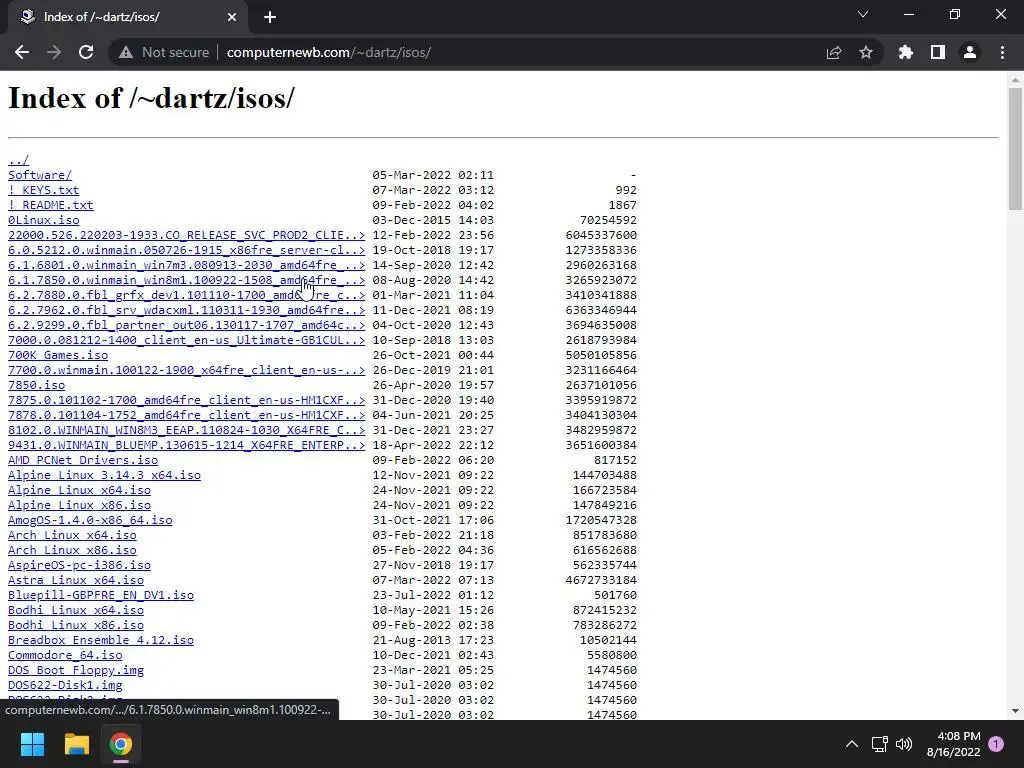Click 6.2.7880.0.fbl_grfx_dev1 link

click(186, 295)
